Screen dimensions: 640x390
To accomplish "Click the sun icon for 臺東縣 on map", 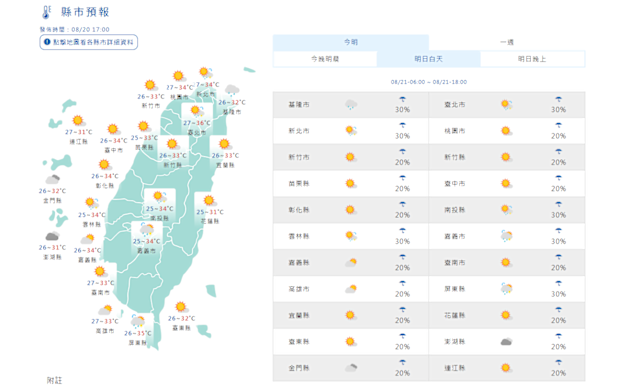I will coord(181,307).
